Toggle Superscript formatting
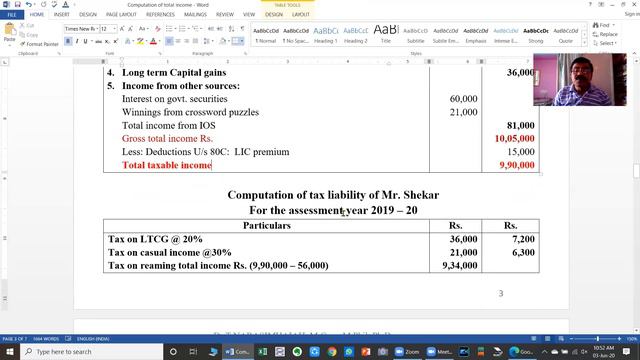 pos(116,41)
